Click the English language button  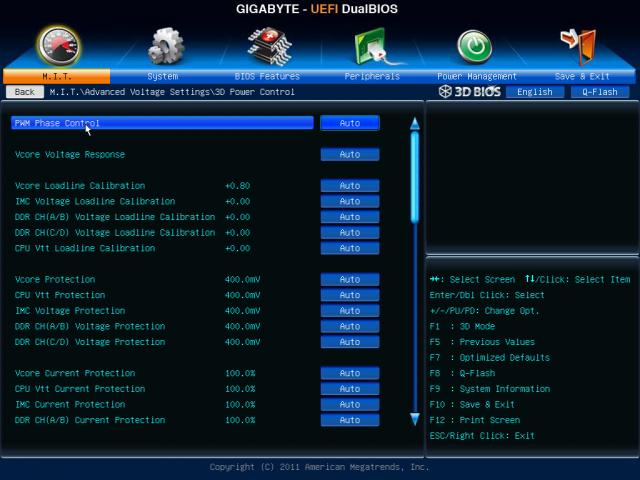click(x=535, y=92)
